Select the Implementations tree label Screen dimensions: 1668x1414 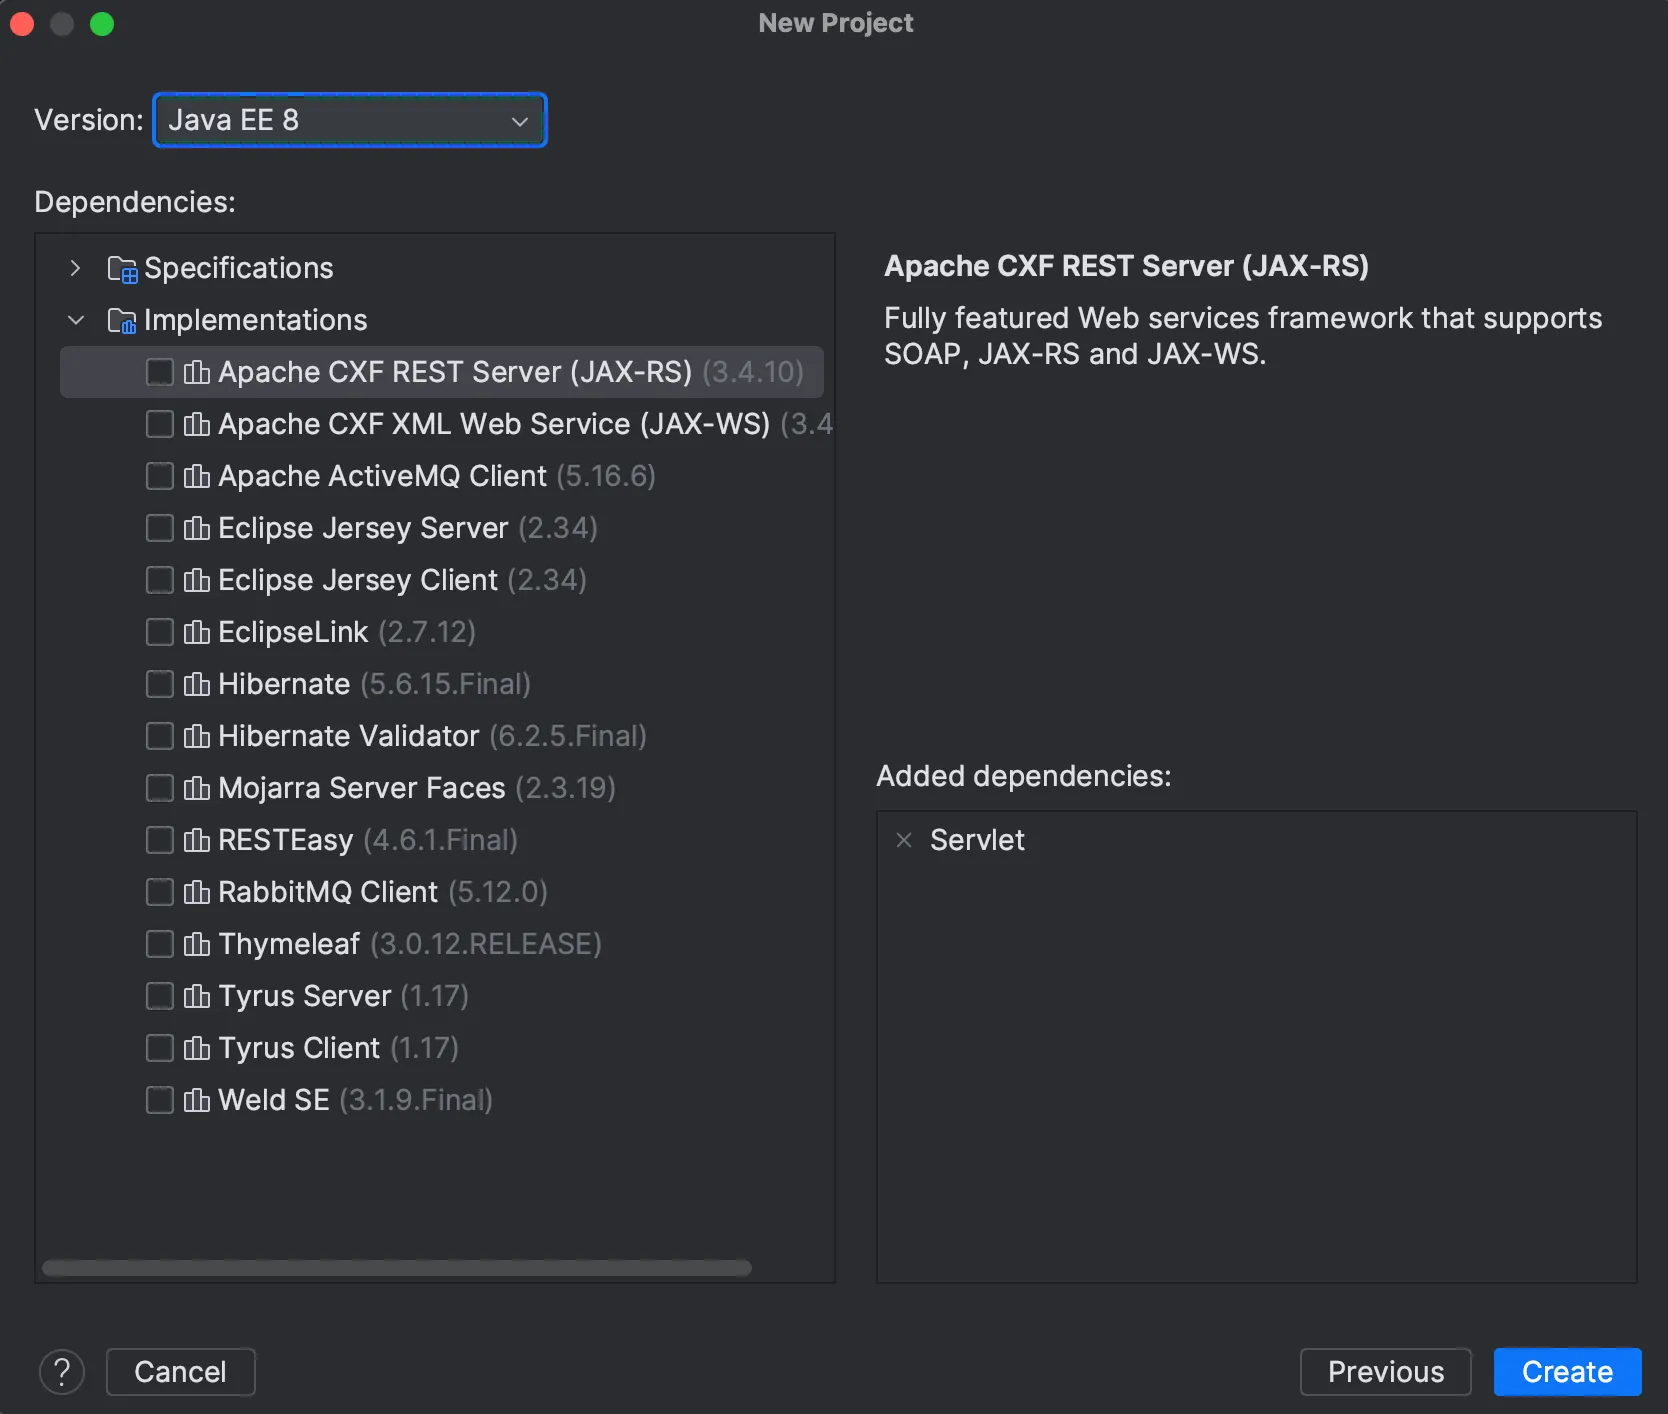tap(256, 320)
